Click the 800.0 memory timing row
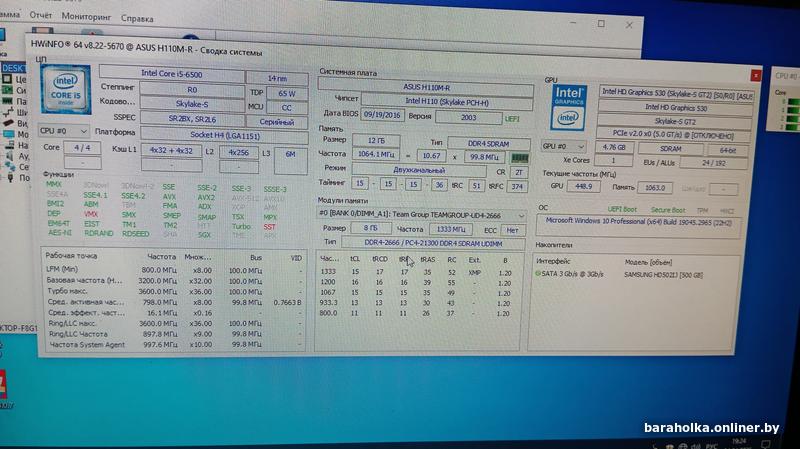Screen dimensions: 800x449 417,313
